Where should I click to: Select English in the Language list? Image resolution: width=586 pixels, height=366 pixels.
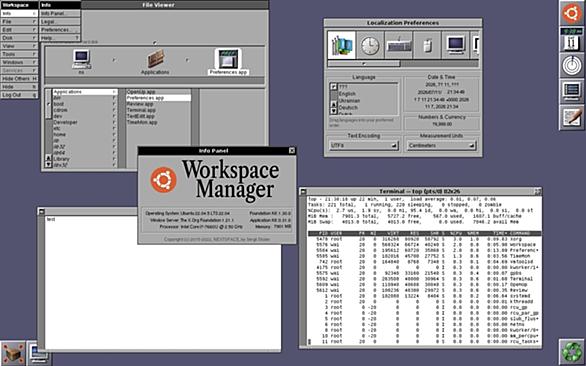(347, 94)
